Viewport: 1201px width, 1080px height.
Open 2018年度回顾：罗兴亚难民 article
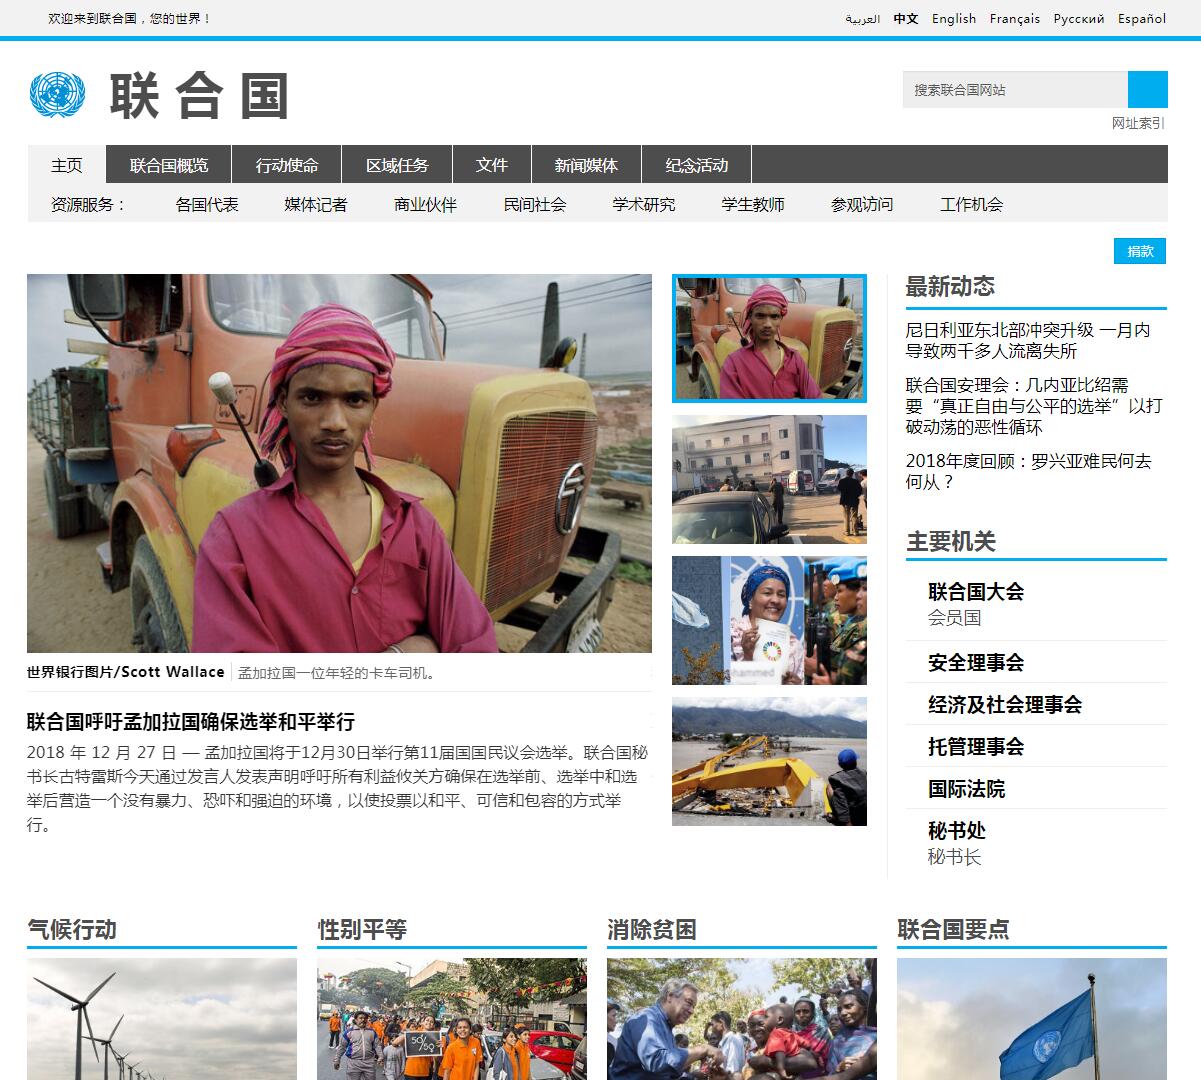[1028, 471]
